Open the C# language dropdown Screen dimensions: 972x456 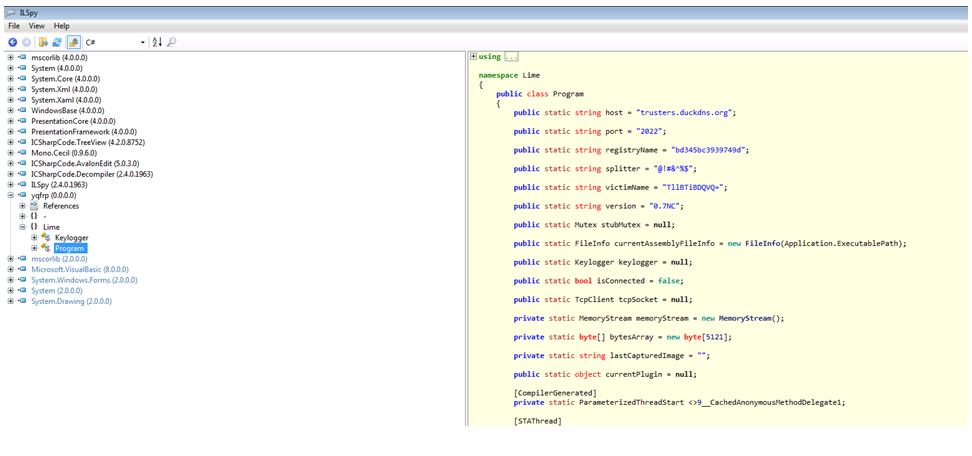click(x=115, y=42)
